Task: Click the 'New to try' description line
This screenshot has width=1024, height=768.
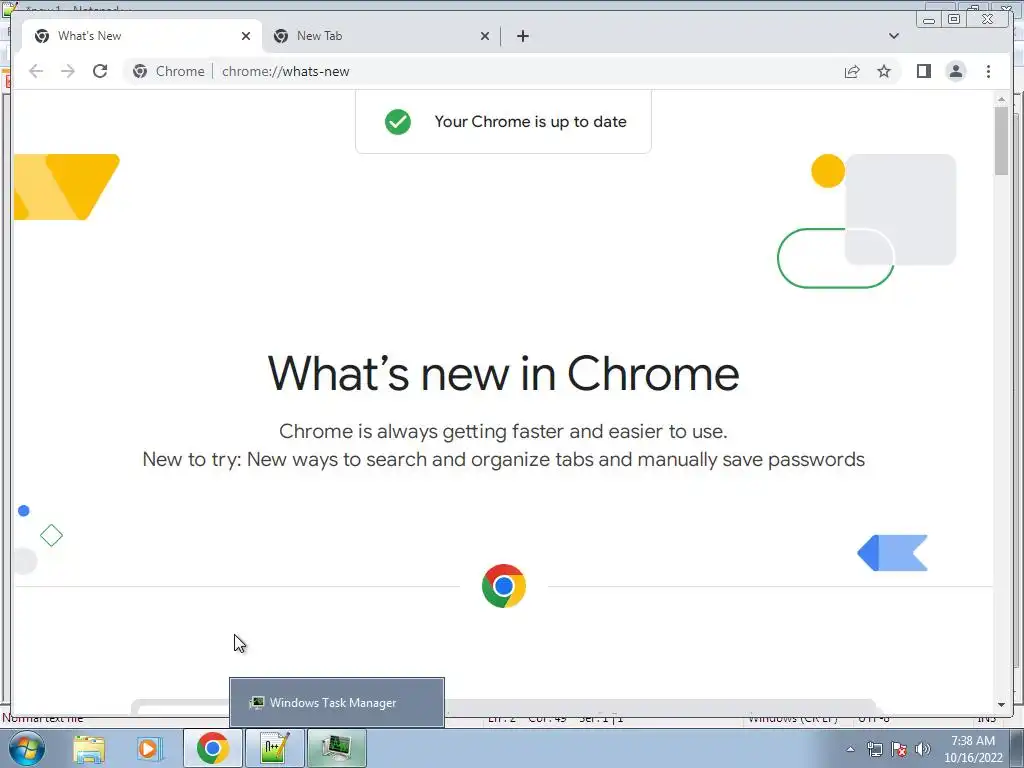Action: [504, 459]
